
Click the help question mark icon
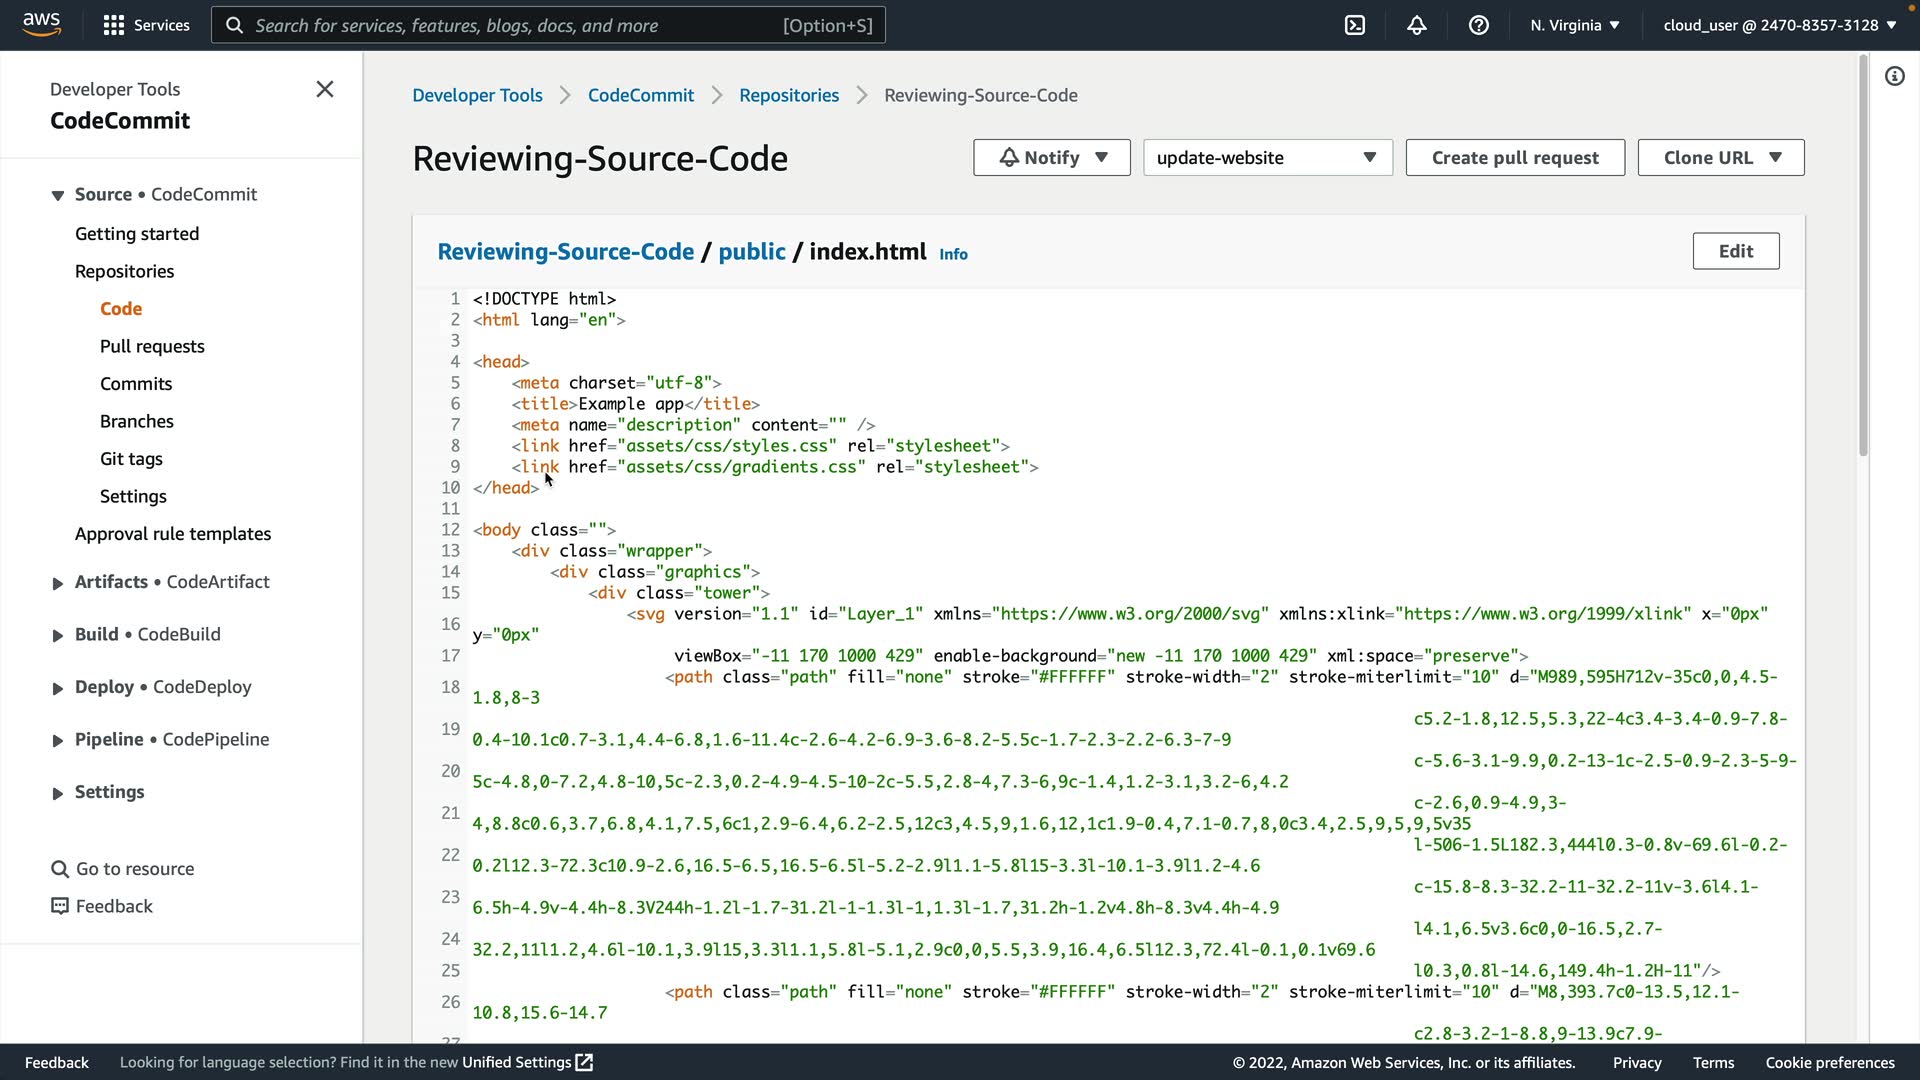click(x=1479, y=25)
